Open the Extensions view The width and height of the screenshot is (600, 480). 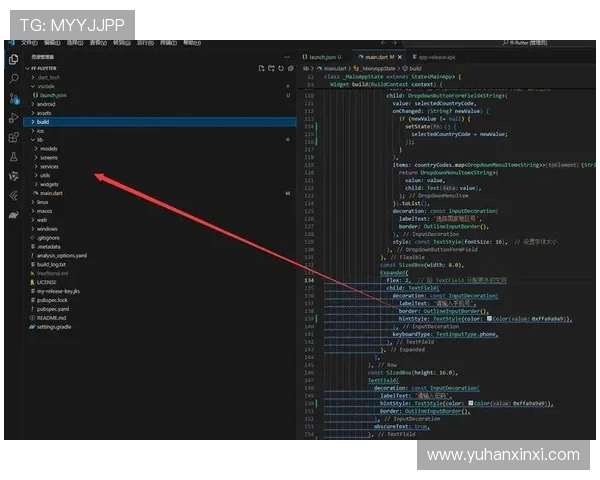tap(13, 138)
